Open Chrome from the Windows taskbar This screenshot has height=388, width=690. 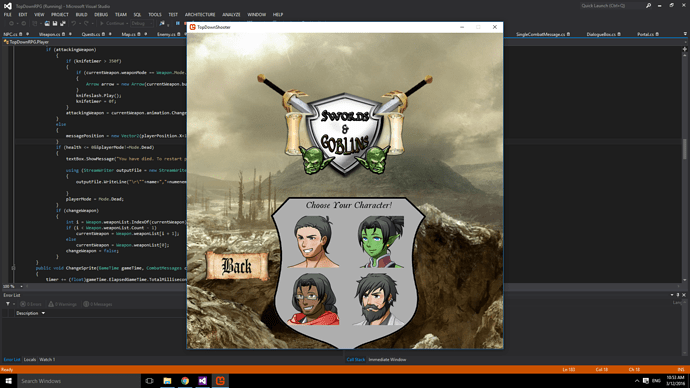tap(185, 381)
